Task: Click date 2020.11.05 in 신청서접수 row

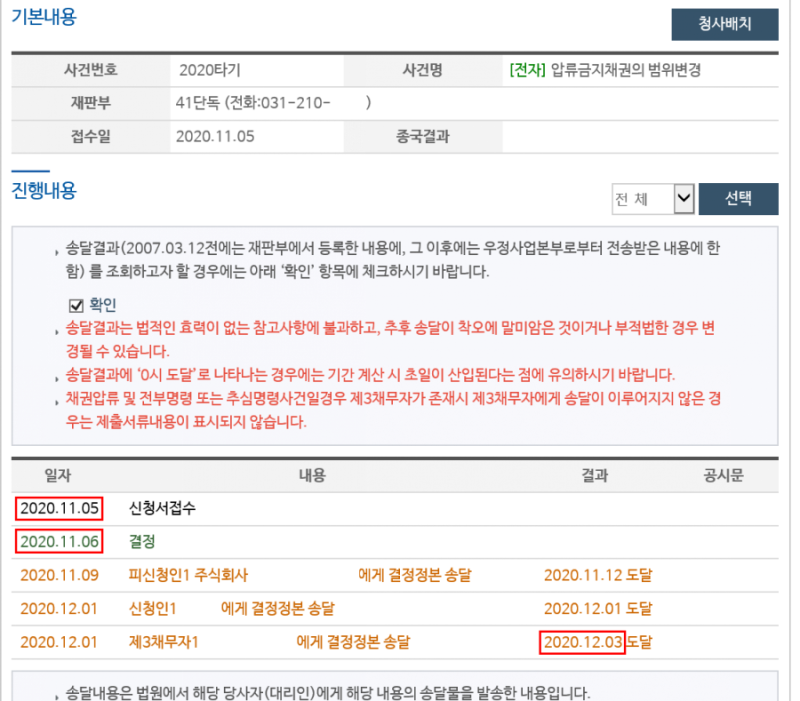Action: point(59,508)
